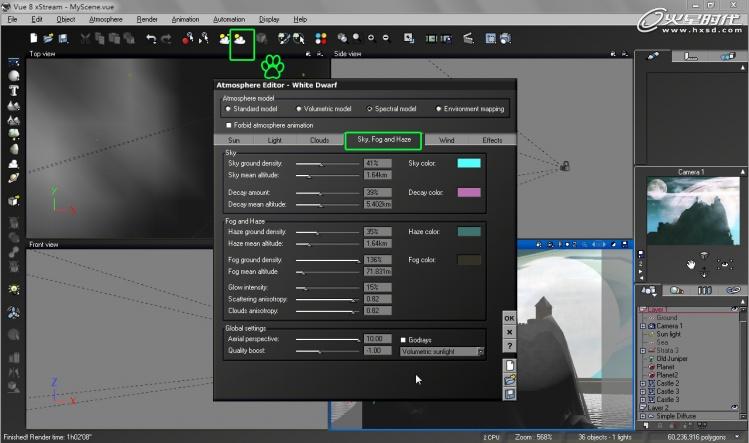749x443 pixels.
Task: Click the question mark help button in dialog
Action: (509, 346)
